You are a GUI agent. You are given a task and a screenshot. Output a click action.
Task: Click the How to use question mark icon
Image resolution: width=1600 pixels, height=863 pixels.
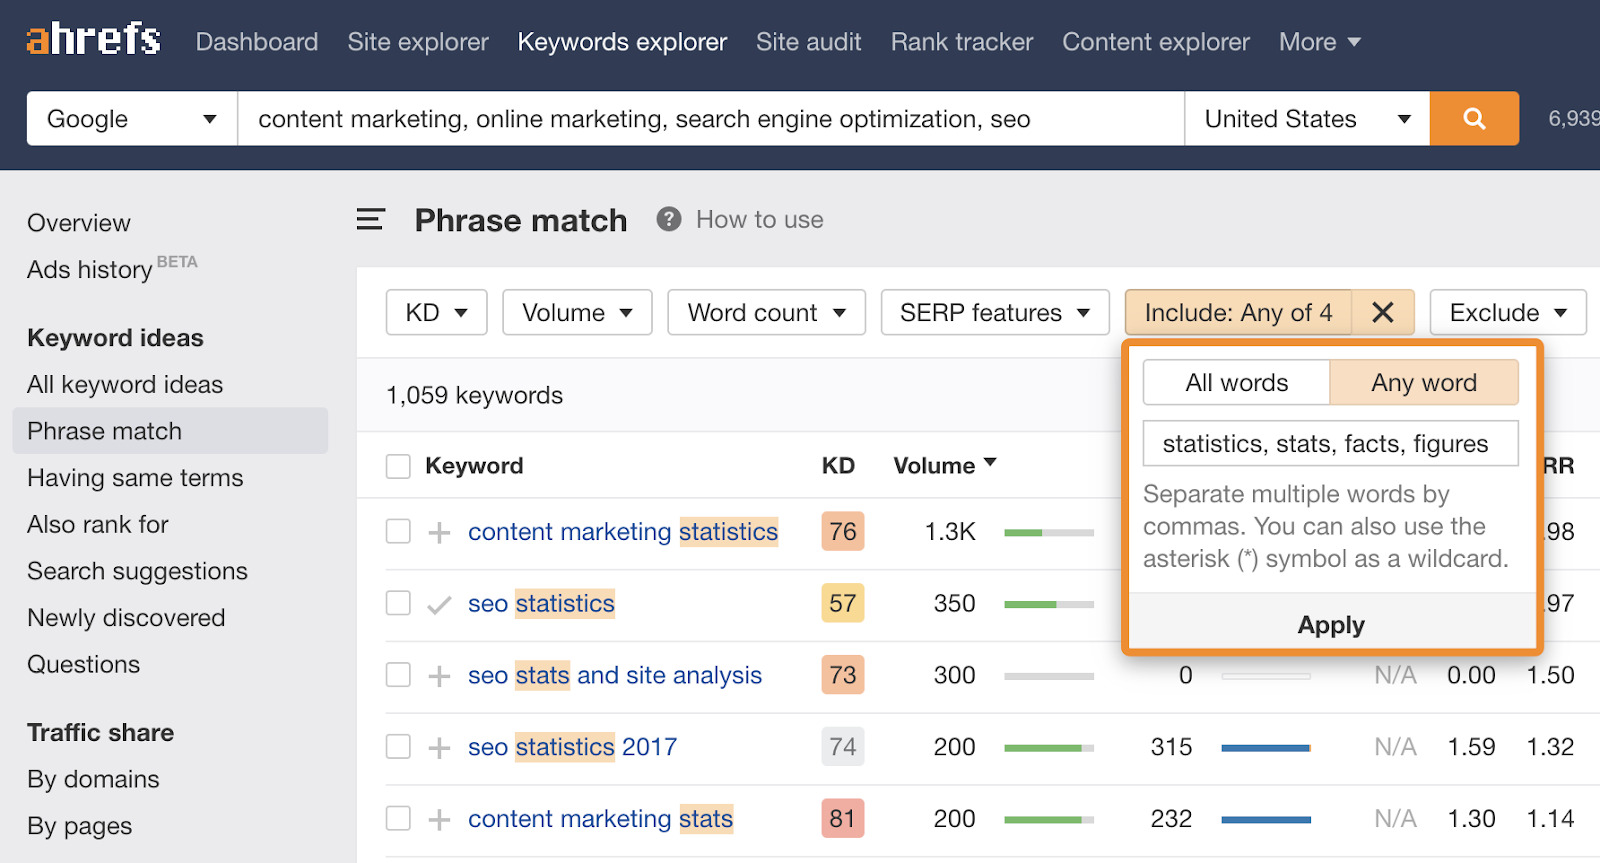(669, 219)
